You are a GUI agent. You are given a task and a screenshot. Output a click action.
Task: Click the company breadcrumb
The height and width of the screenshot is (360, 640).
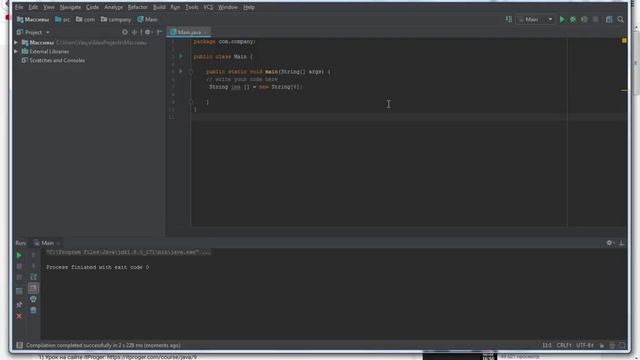pos(116,19)
